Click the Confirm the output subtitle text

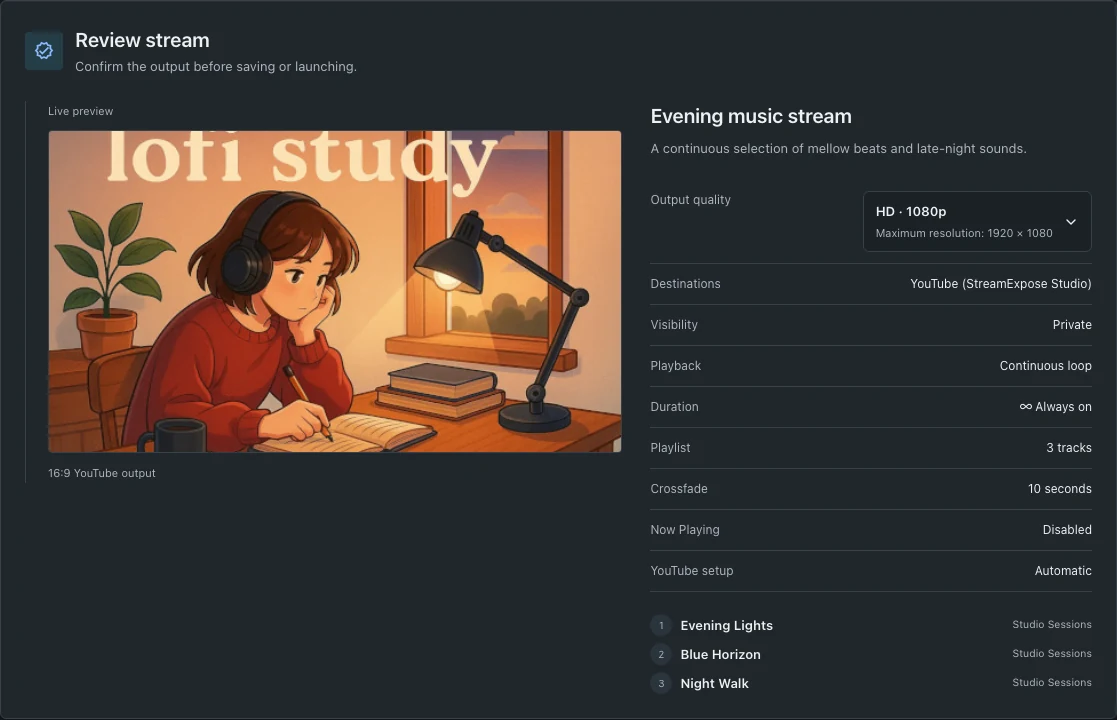[216, 67]
